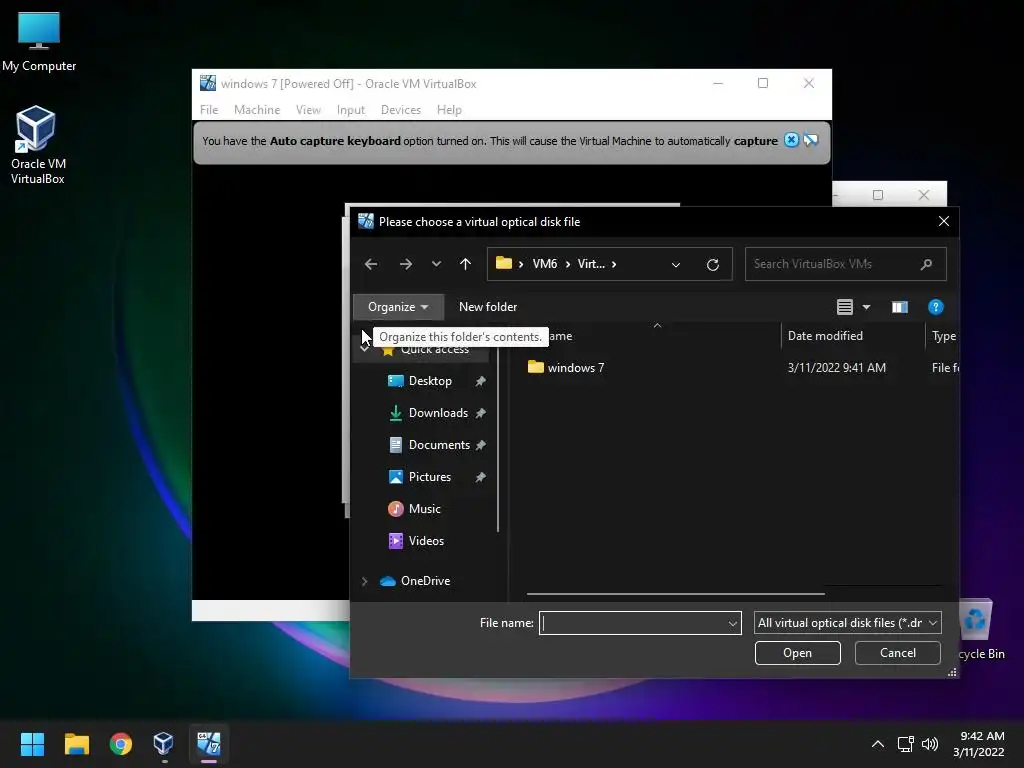Toggle the preview pane
Image resolution: width=1024 pixels, height=768 pixels.
point(900,307)
